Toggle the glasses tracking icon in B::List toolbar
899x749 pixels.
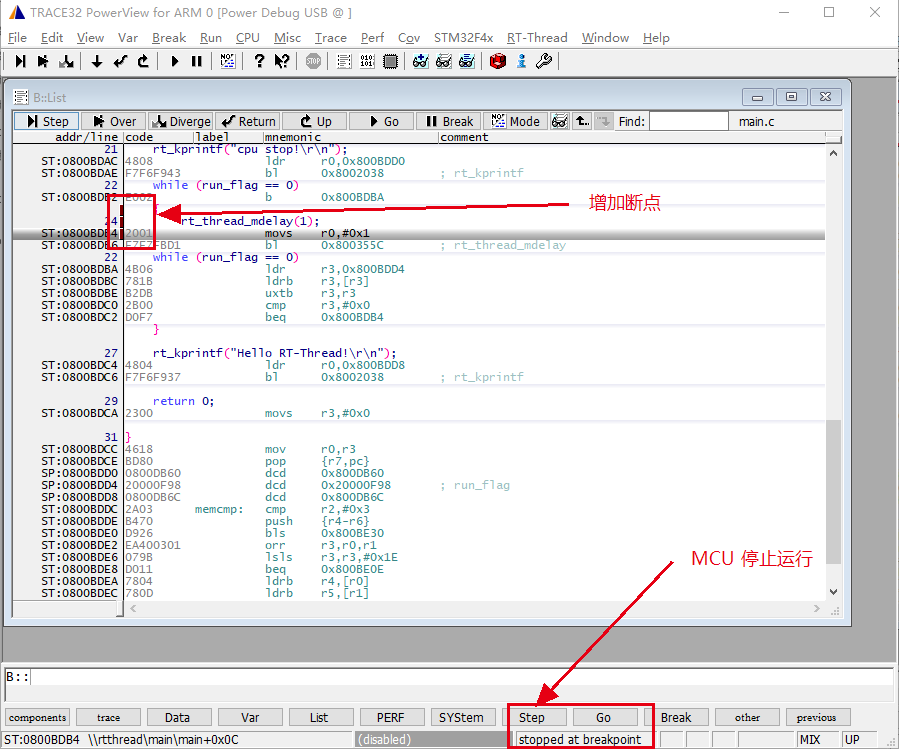[559, 121]
